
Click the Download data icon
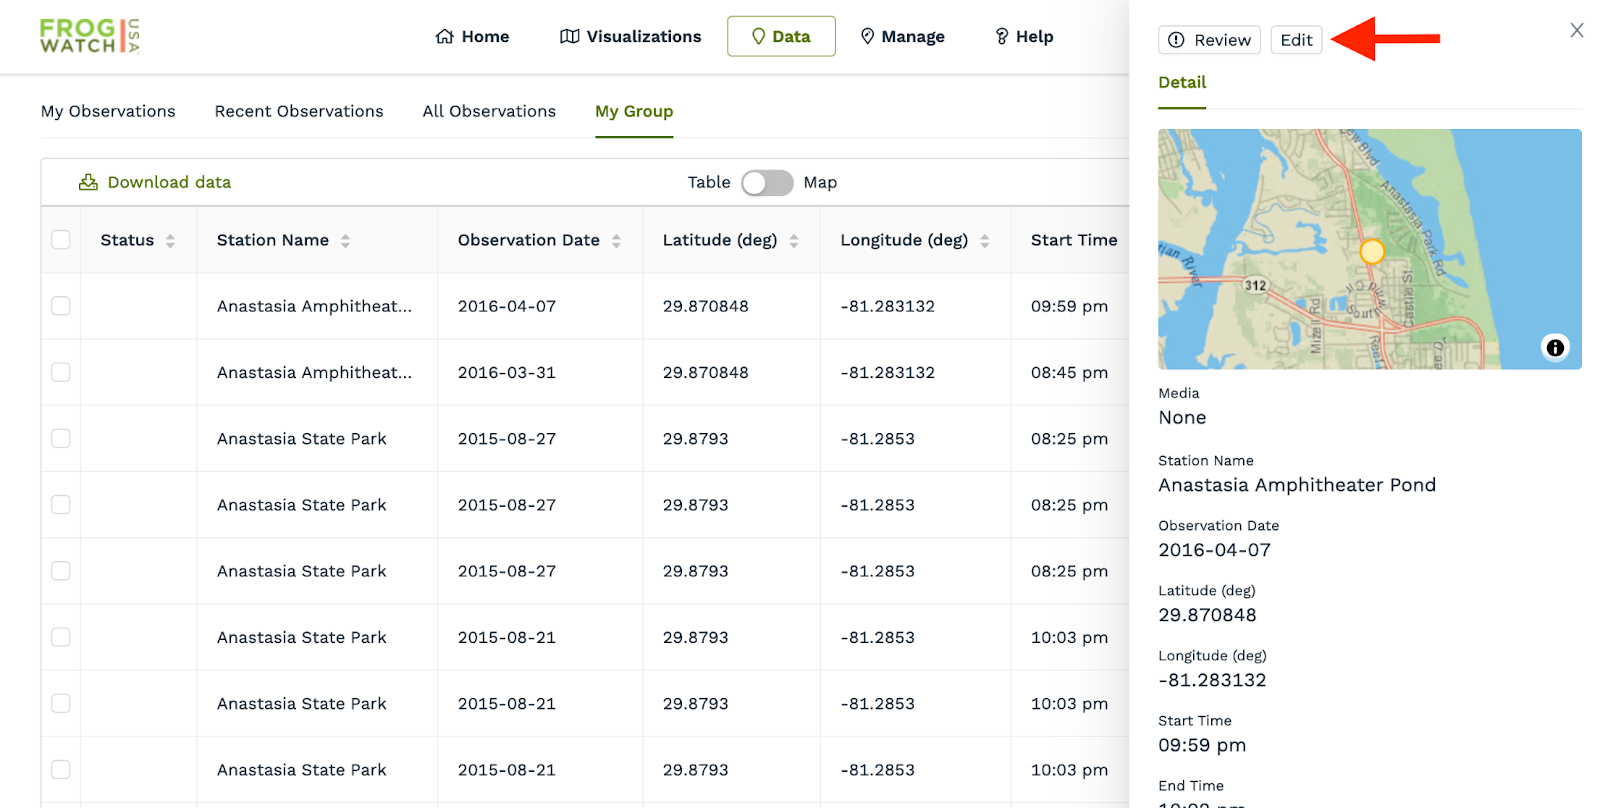(89, 182)
